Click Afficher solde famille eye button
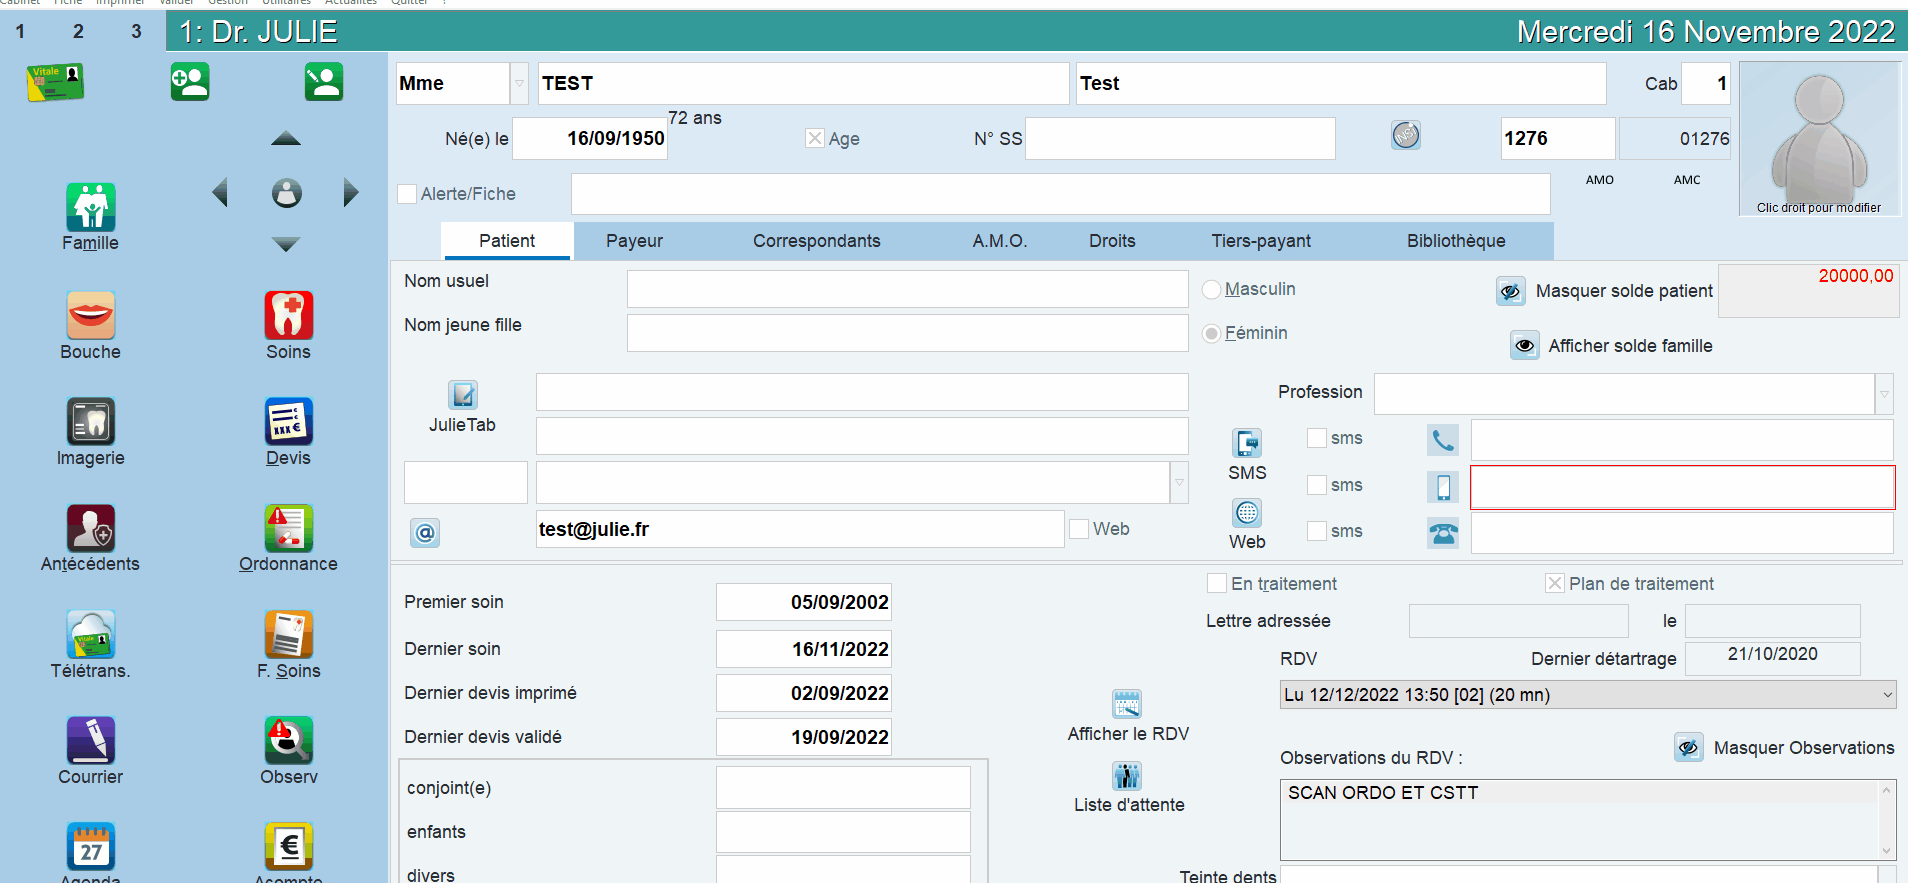This screenshot has width=1908, height=883. click(1524, 345)
